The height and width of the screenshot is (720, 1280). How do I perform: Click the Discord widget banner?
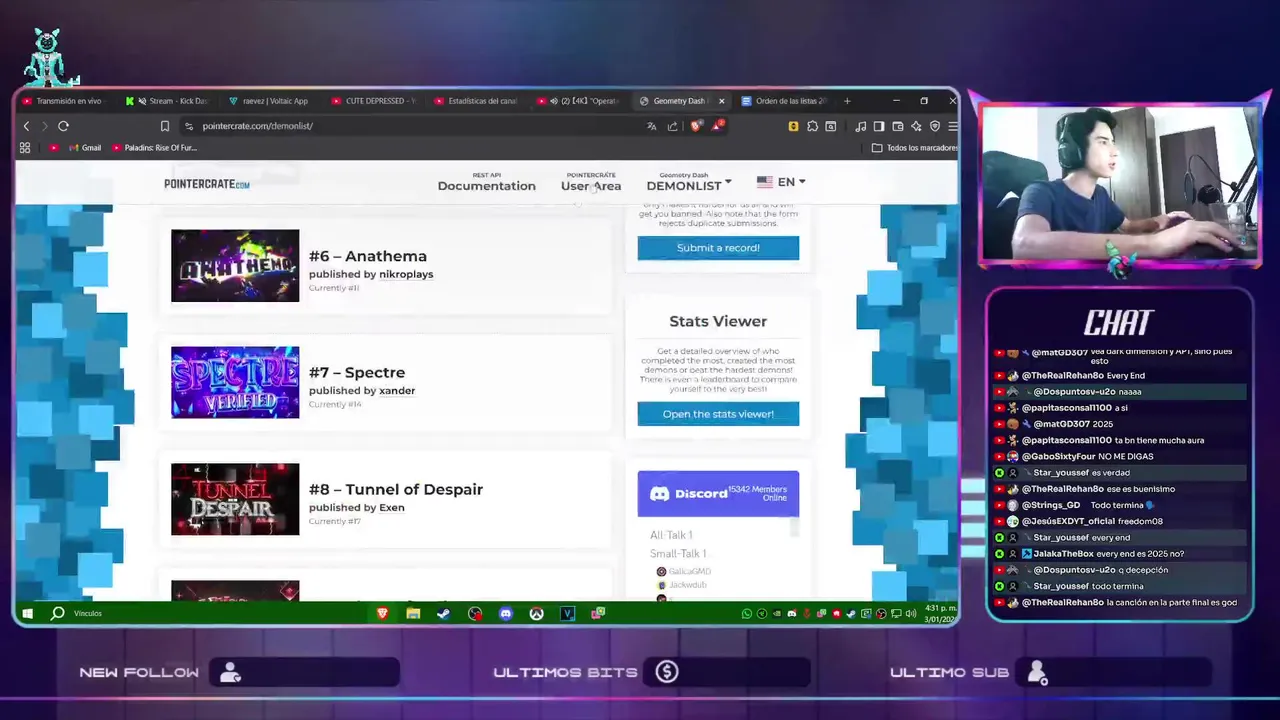[718, 494]
